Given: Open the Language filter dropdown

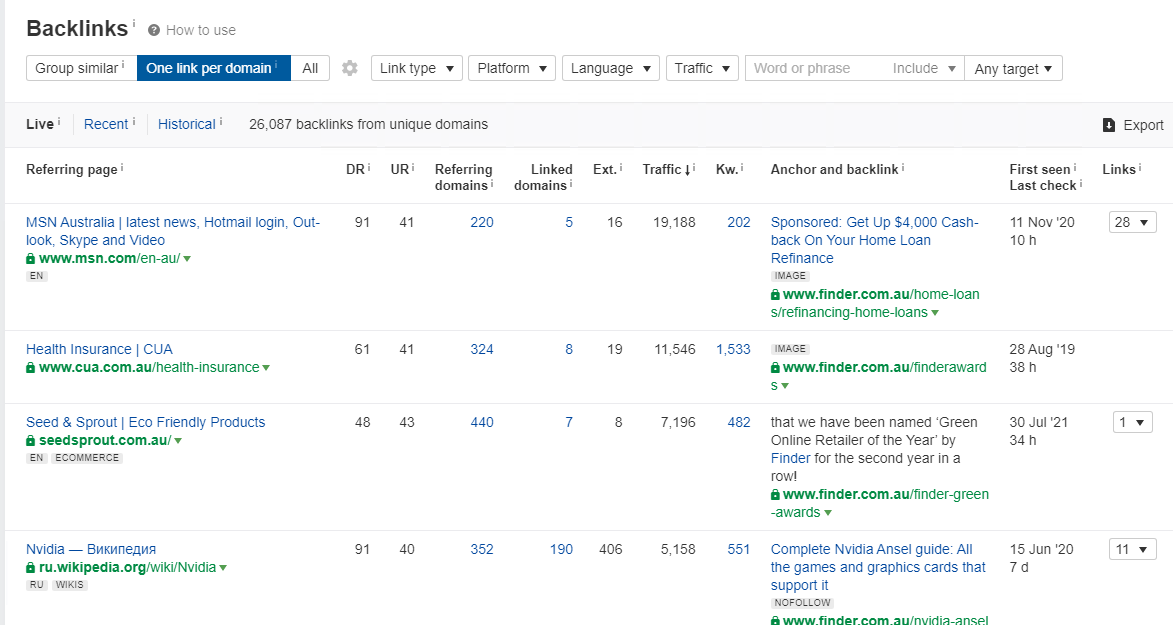Looking at the screenshot, I should pos(610,68).
